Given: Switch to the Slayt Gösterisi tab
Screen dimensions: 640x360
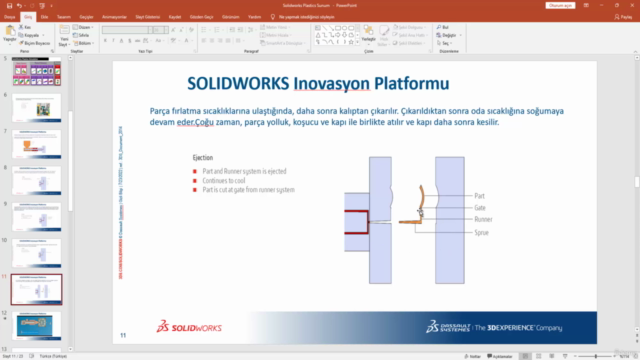Looking at the screenshot, I should click(x=148, y=17).
